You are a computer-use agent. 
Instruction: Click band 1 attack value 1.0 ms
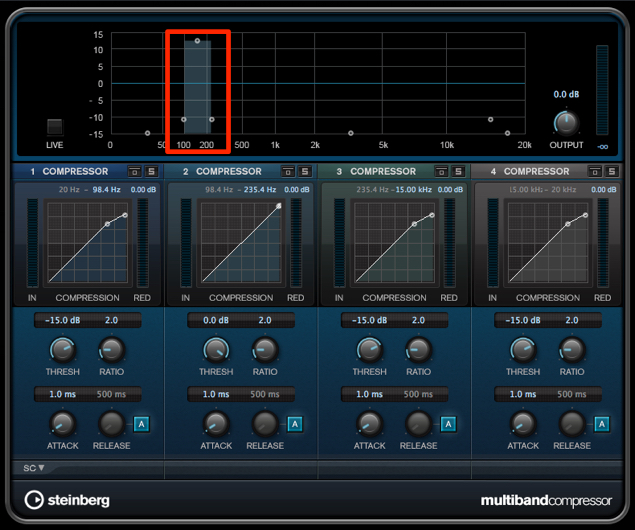click(62, 394)
